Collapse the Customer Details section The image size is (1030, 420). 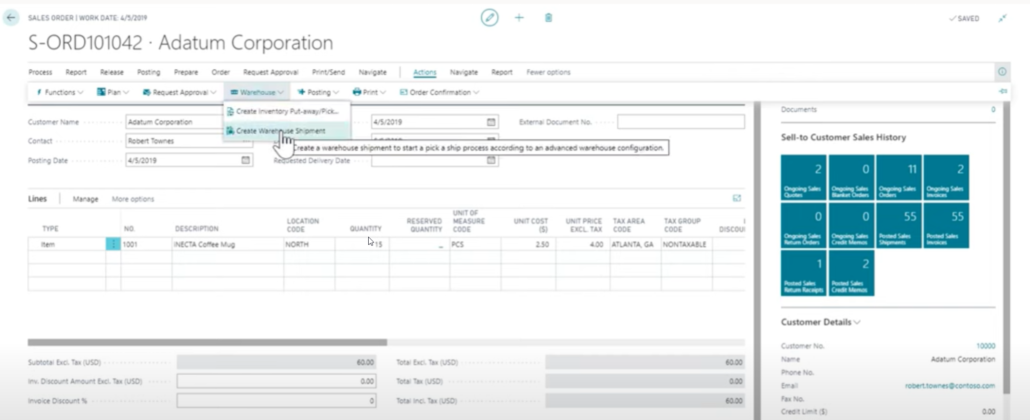tap(820, 322)
